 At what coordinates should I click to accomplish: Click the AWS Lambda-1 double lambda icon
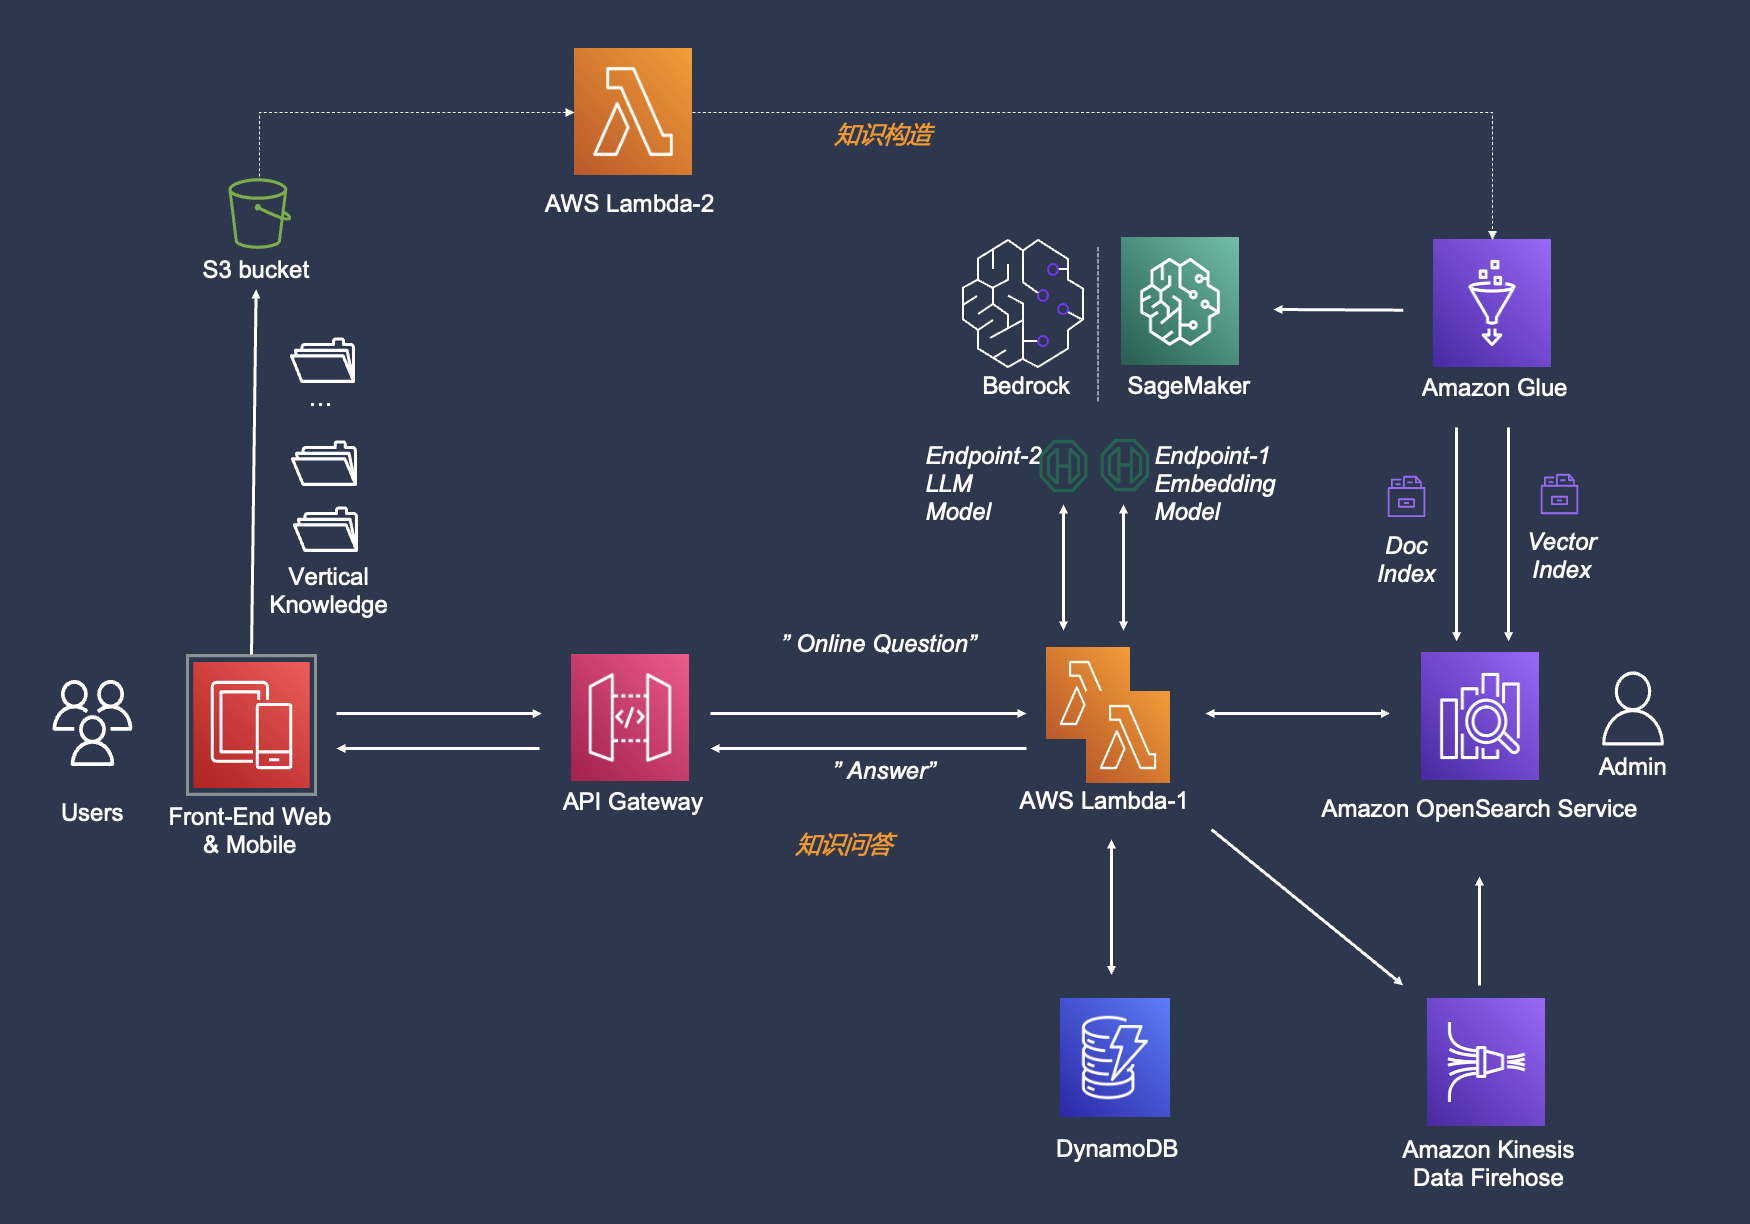coord(1108,715)
